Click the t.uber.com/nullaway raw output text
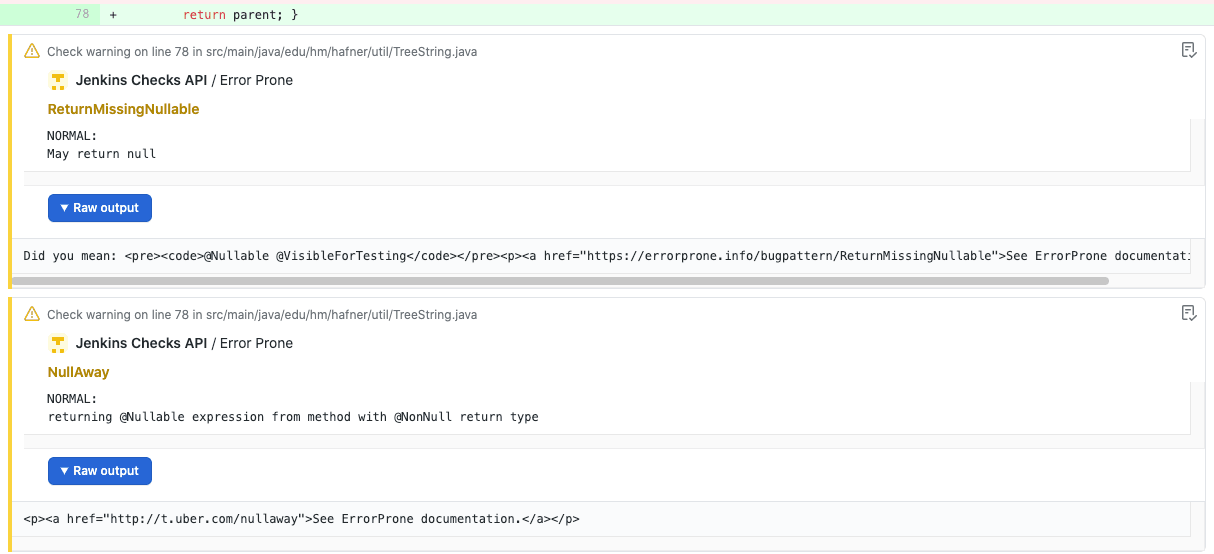 (301, 519)
